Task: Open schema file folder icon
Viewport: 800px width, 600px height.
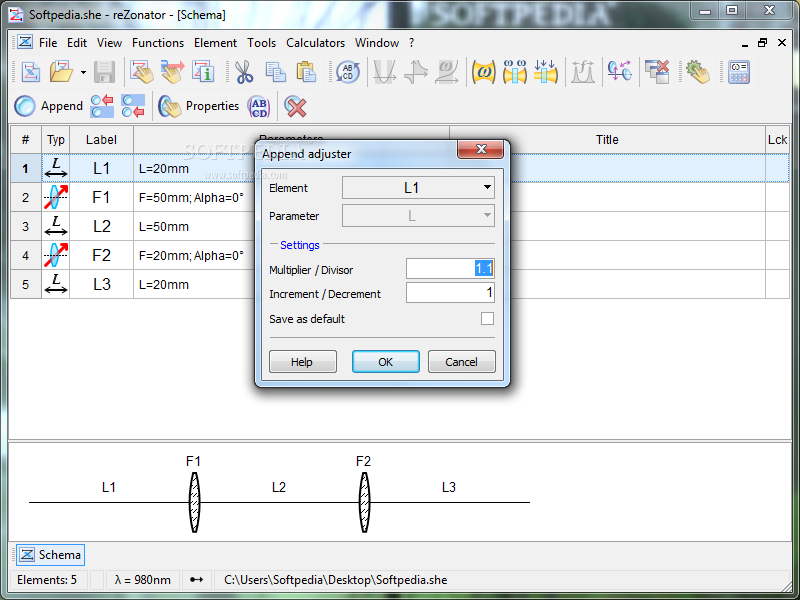Action: [62, 72]
